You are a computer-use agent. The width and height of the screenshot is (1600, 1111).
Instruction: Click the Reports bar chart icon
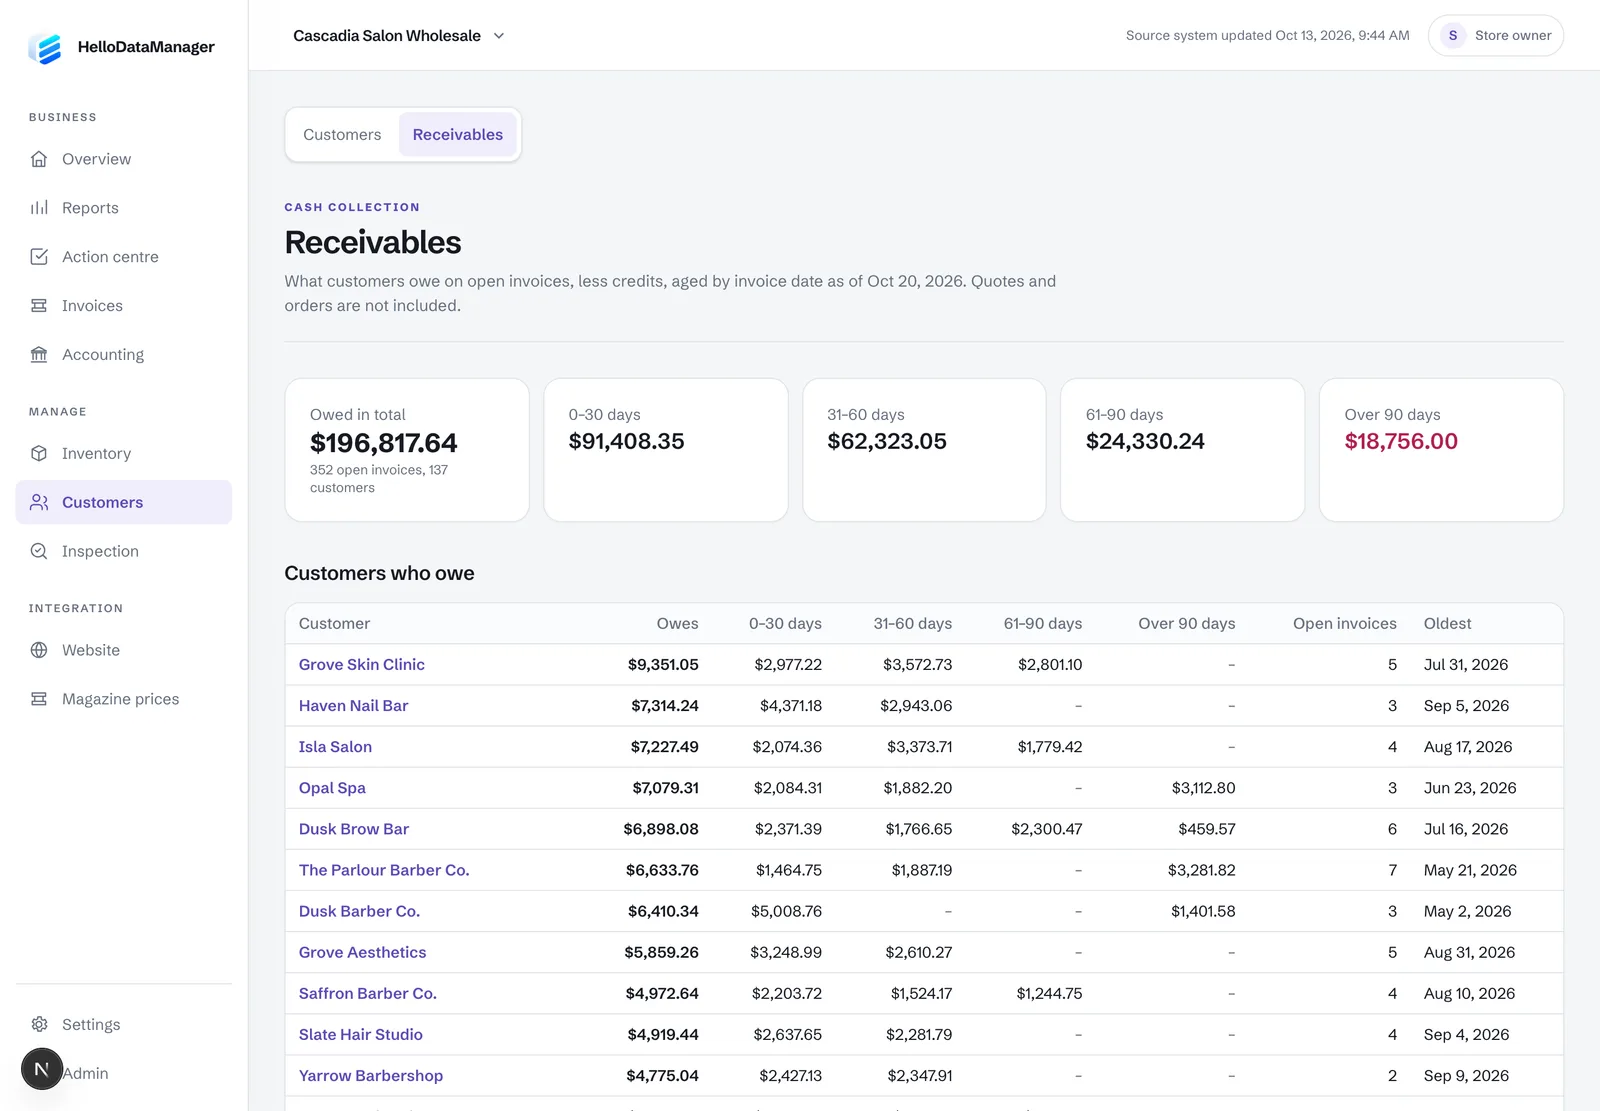39,208
